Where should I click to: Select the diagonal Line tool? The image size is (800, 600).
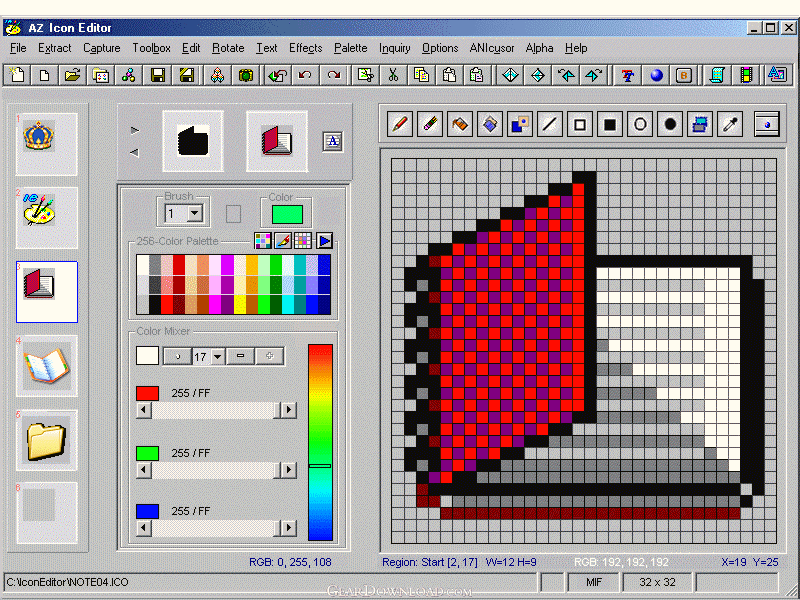click(x=549, y=124)
